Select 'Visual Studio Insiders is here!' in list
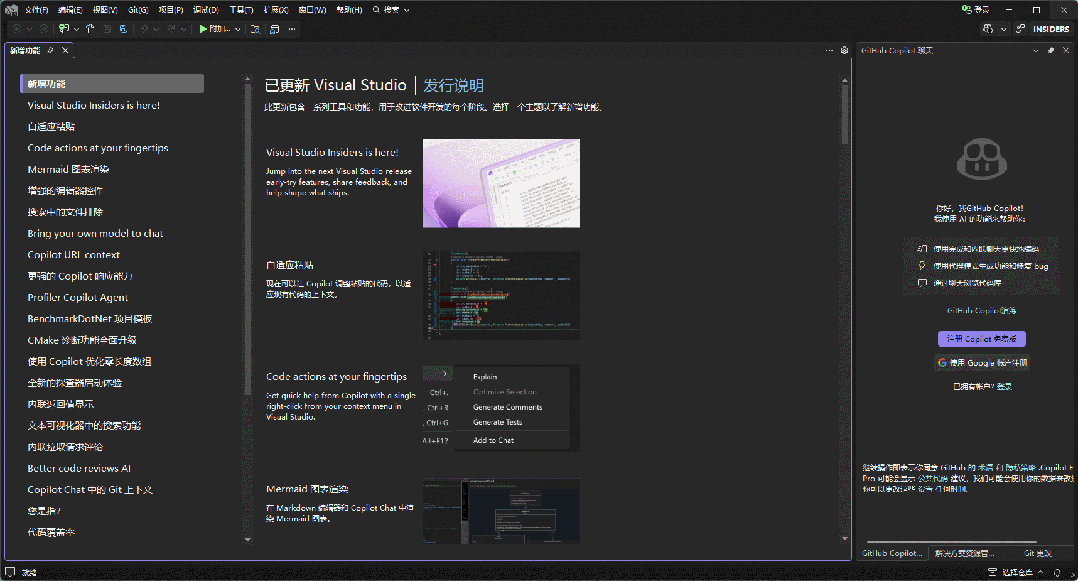 pos(94,105)
